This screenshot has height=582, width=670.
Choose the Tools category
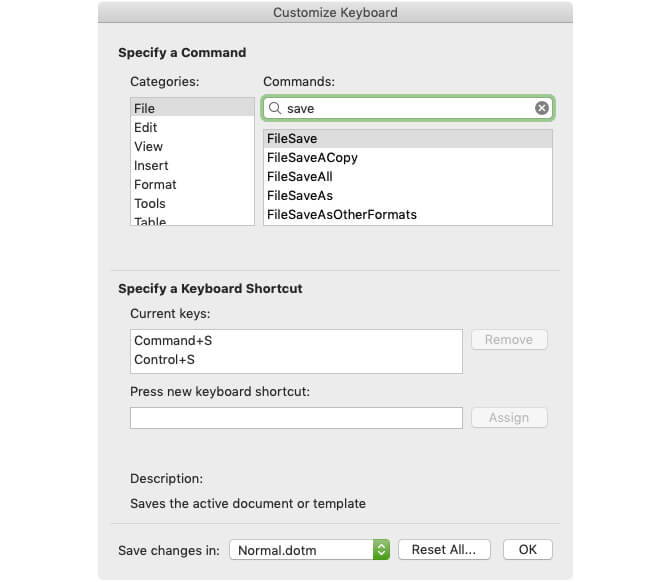(x=150, y=203)
